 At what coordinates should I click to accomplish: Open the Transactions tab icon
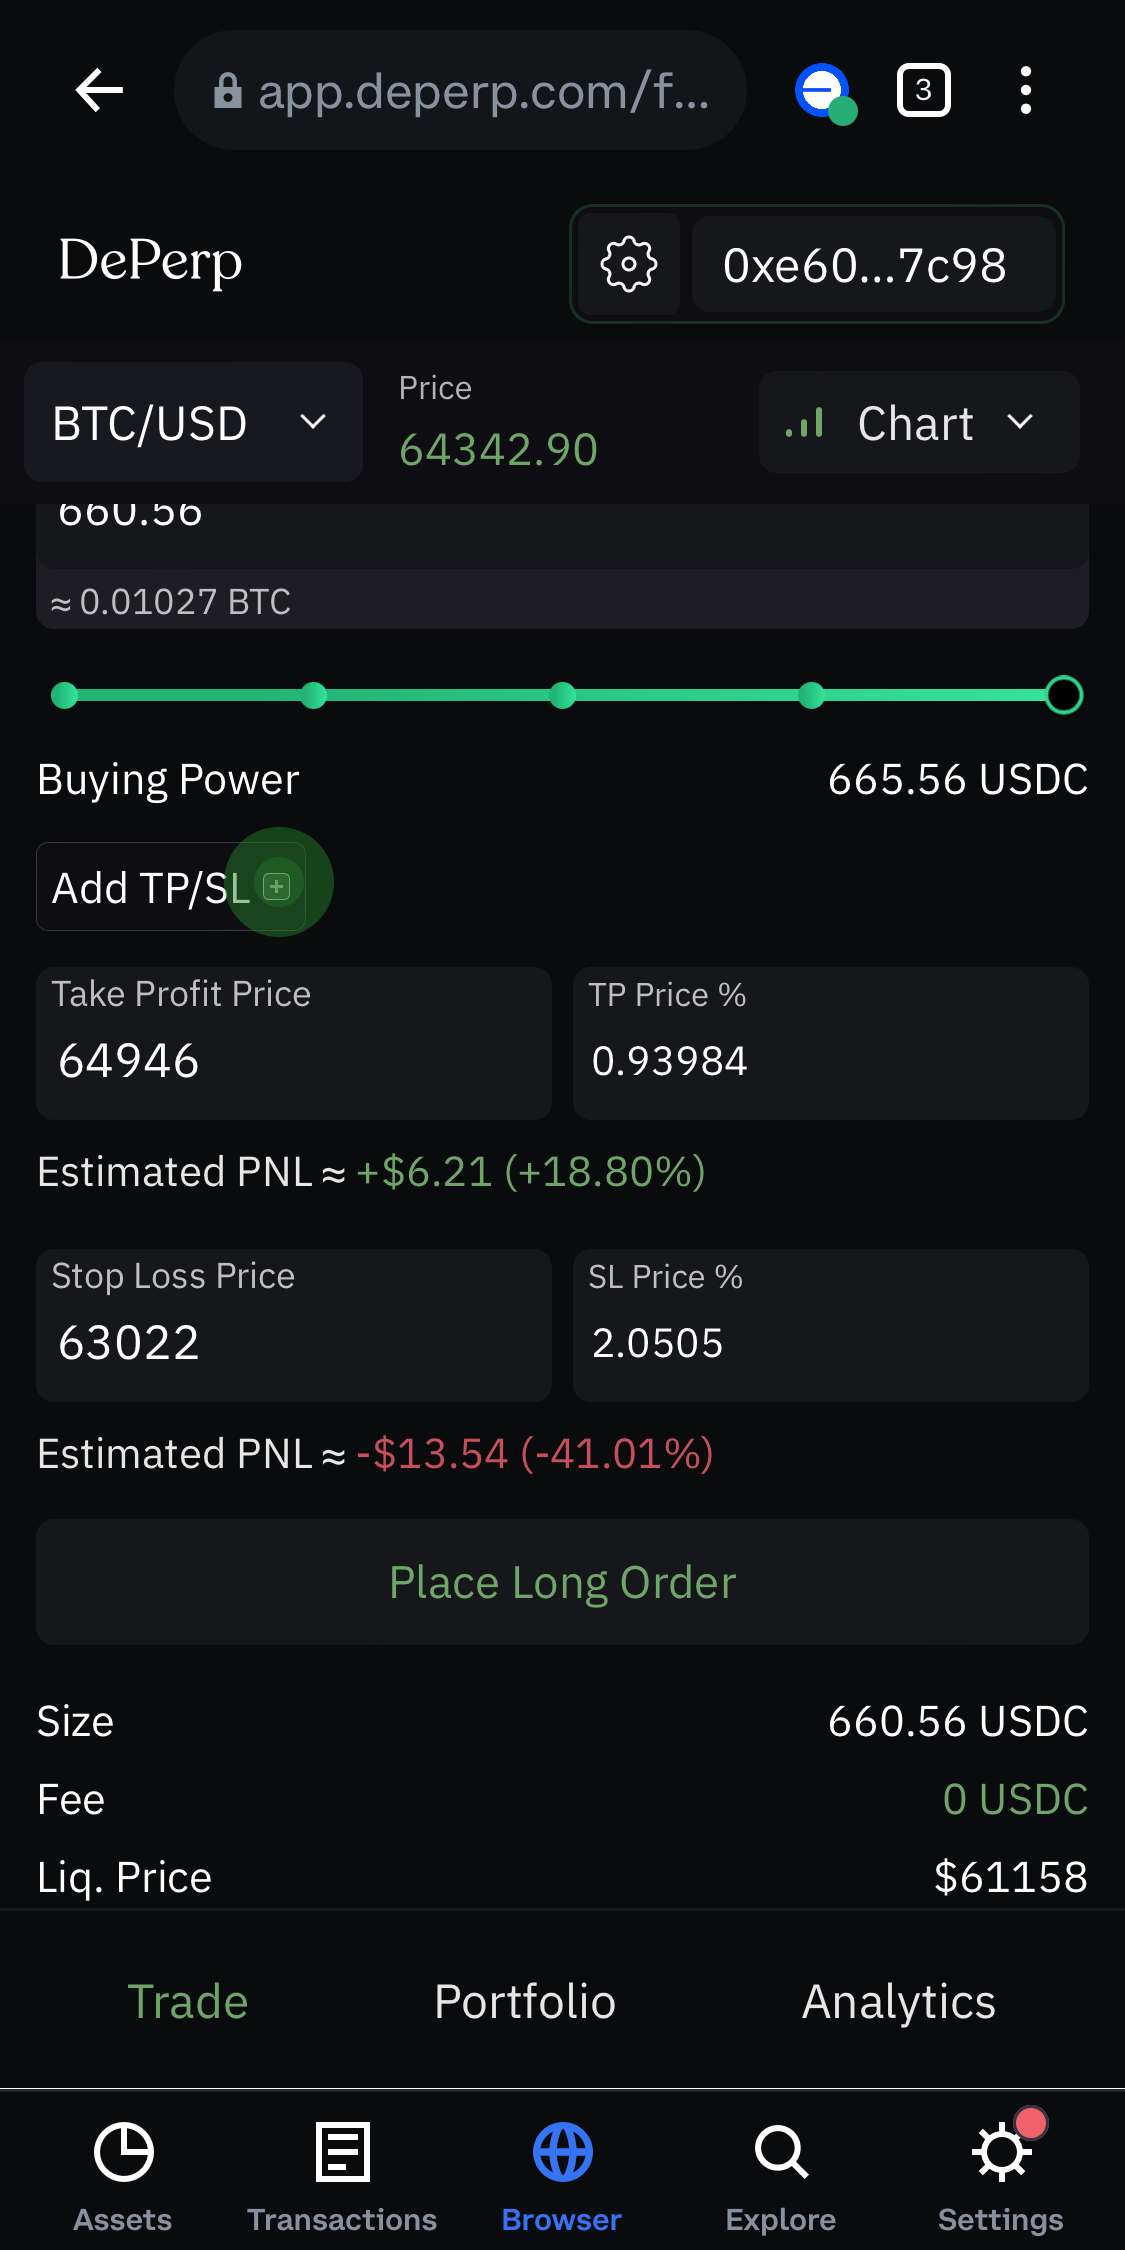point(342,2152)
